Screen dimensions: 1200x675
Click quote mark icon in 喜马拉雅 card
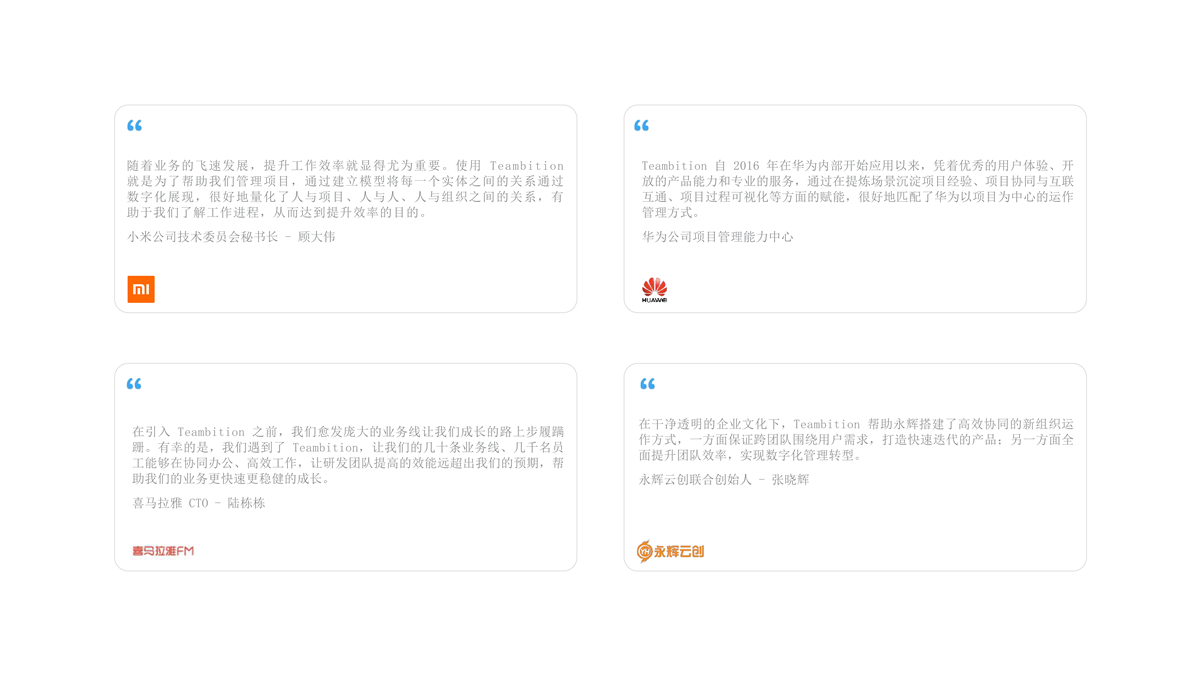(135, 384)
